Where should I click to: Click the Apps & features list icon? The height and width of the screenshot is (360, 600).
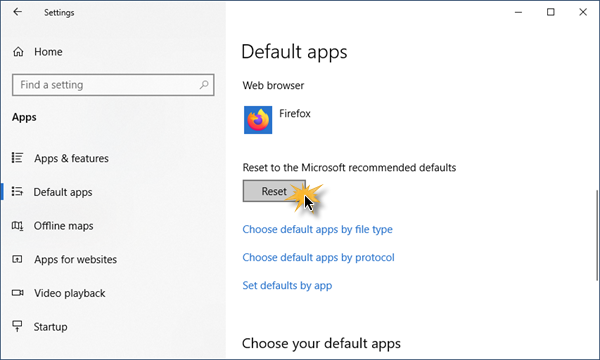pos(17,158)
